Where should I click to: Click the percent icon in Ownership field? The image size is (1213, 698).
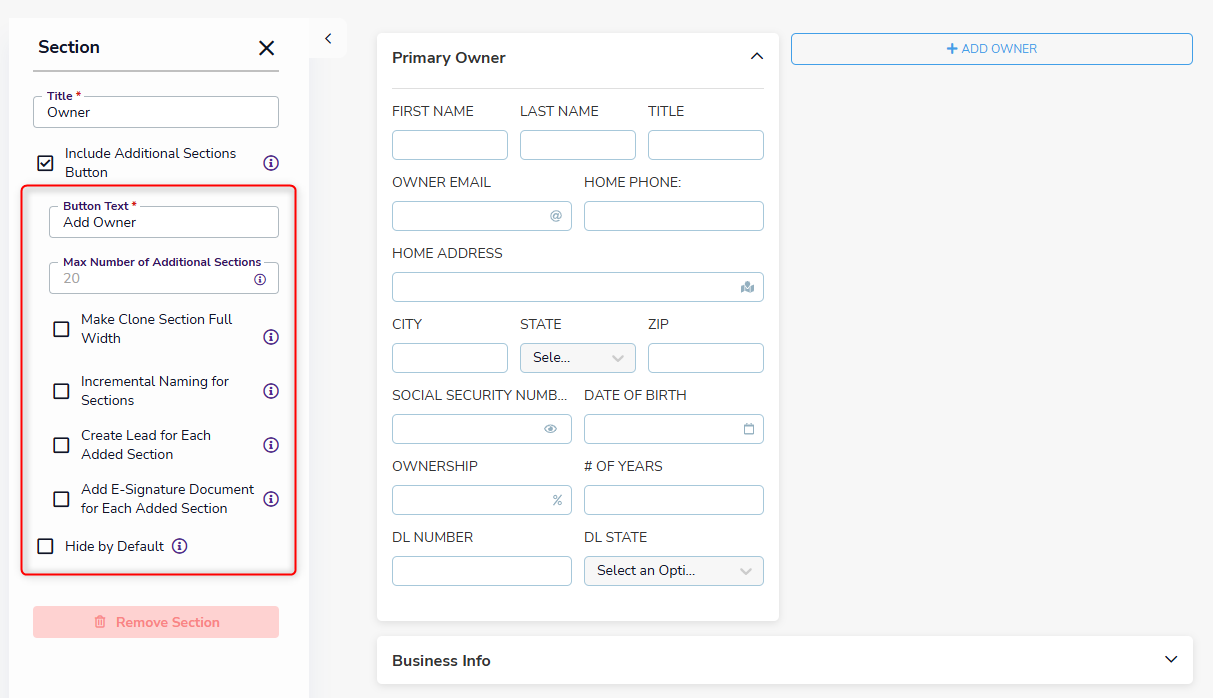tap(557, 500)
